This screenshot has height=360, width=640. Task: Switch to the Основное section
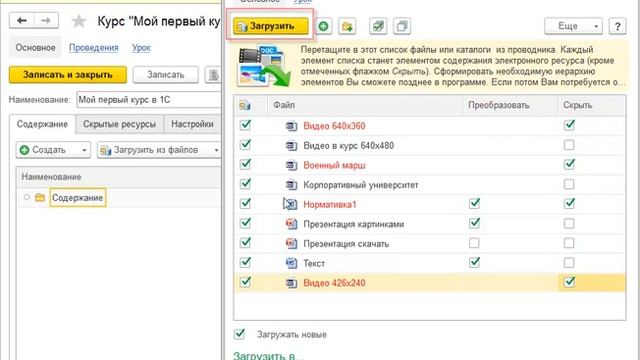point(36,48)
